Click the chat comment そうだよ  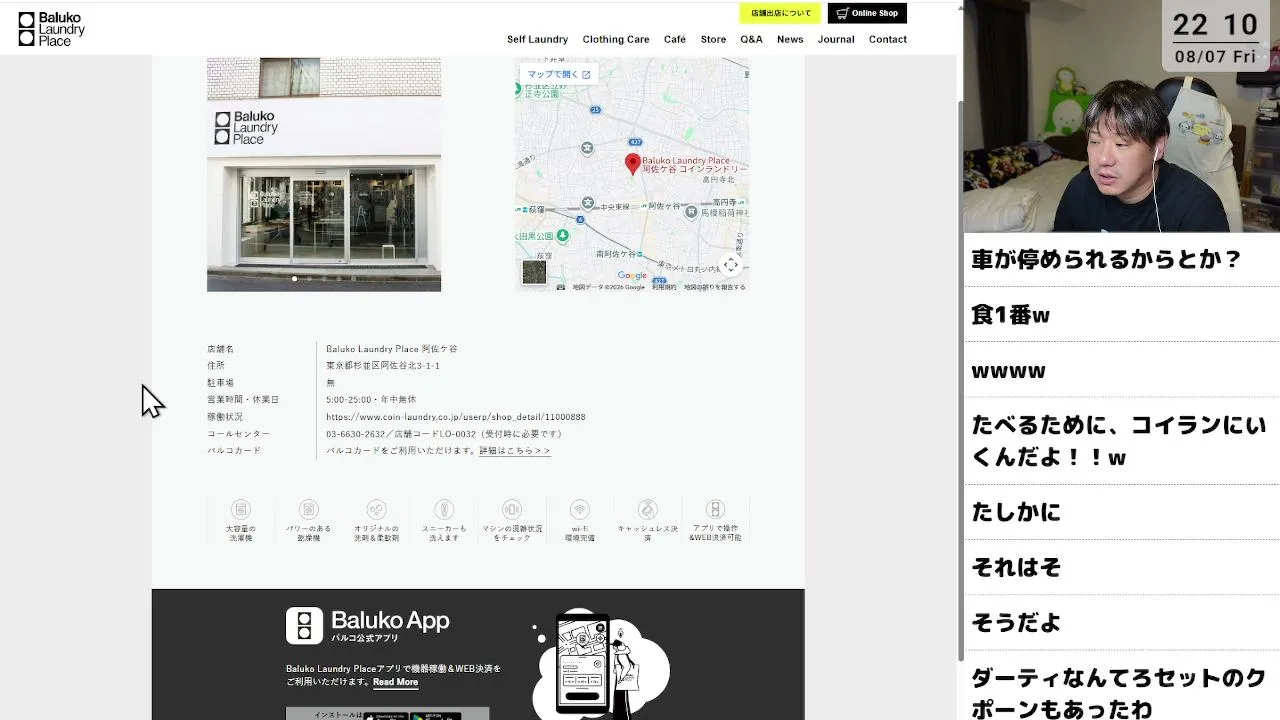click(x=1016, y=623)
